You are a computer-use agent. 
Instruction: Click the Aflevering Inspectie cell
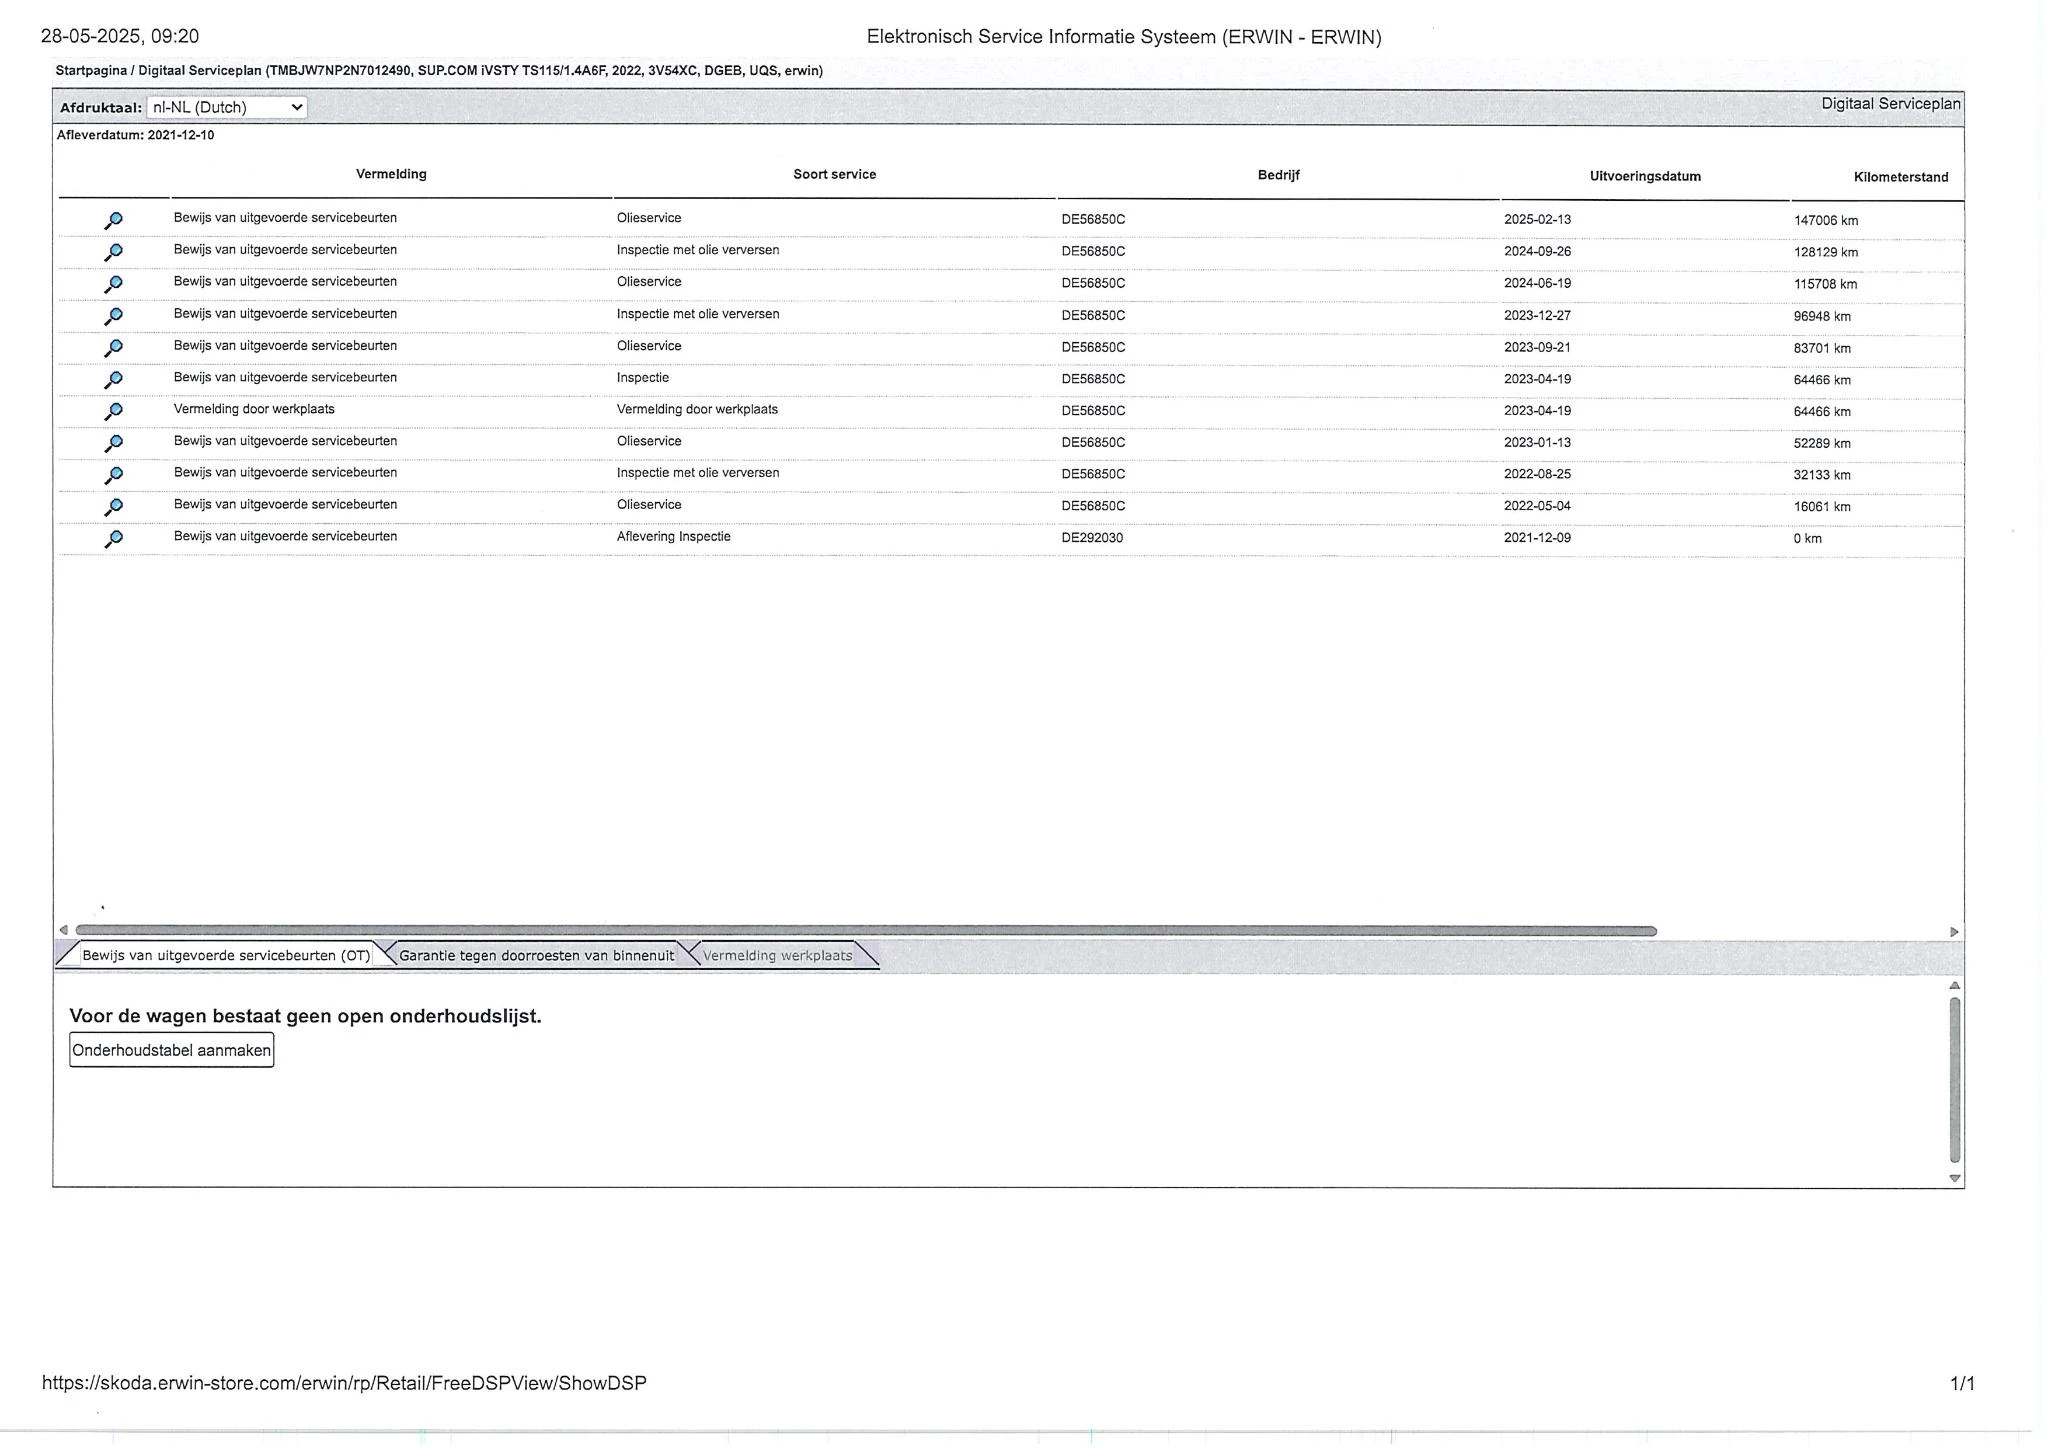point(673,537)
